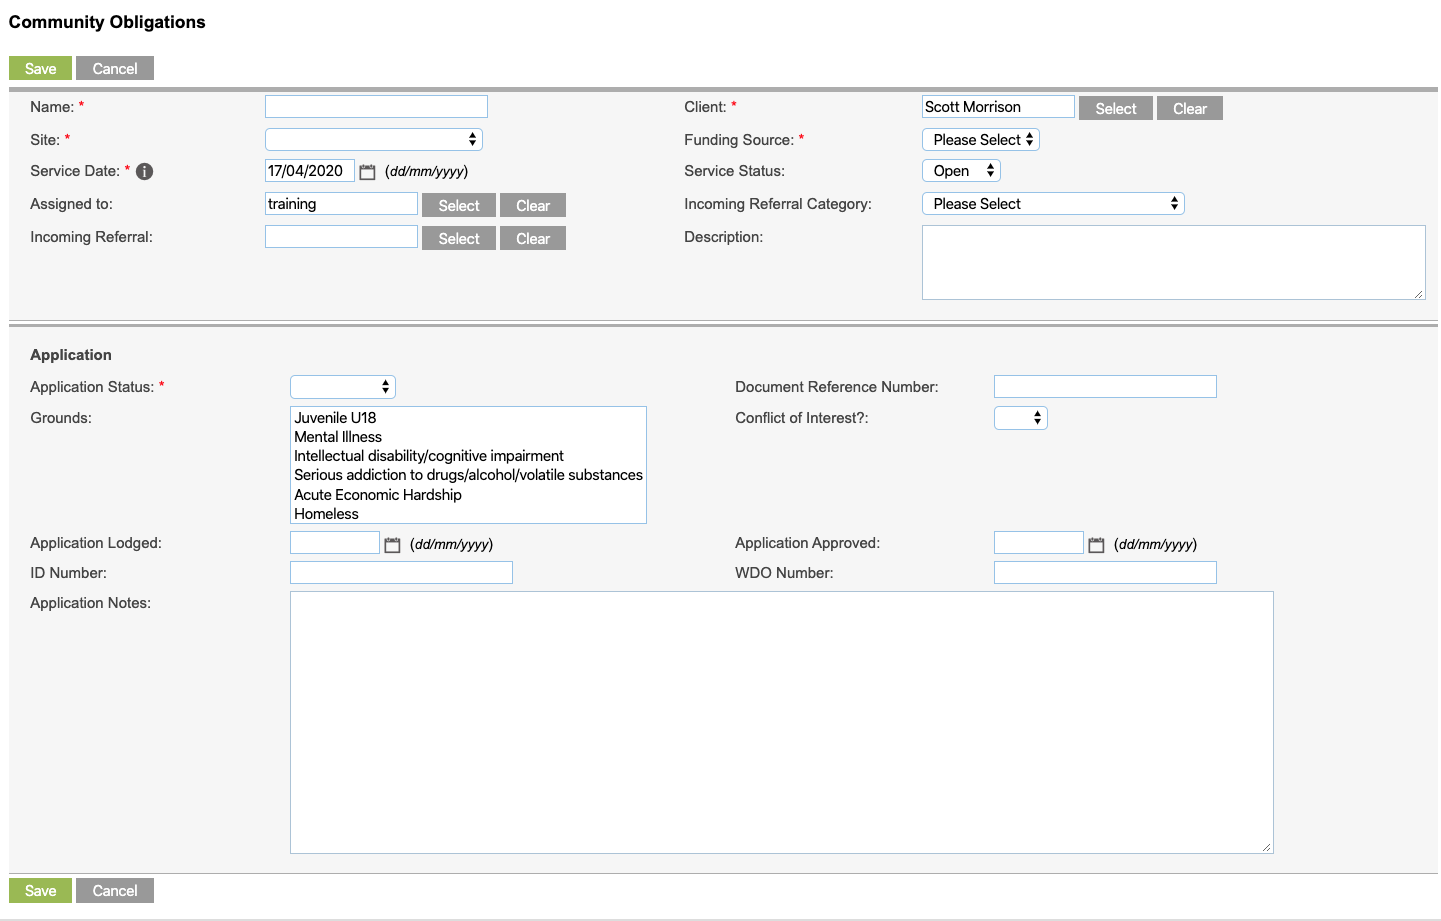This screenshot has height=921, width=1441.
Task: Open the Application Status dropdown
Action: tap(342, 386)
